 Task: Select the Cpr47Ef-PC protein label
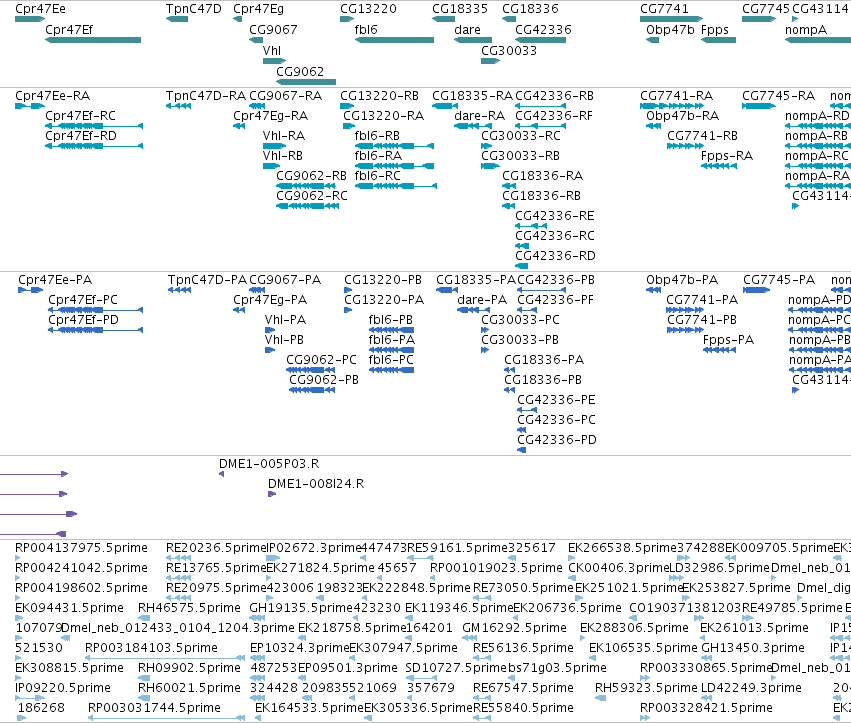pyautogui.click(x=83, y=300)
